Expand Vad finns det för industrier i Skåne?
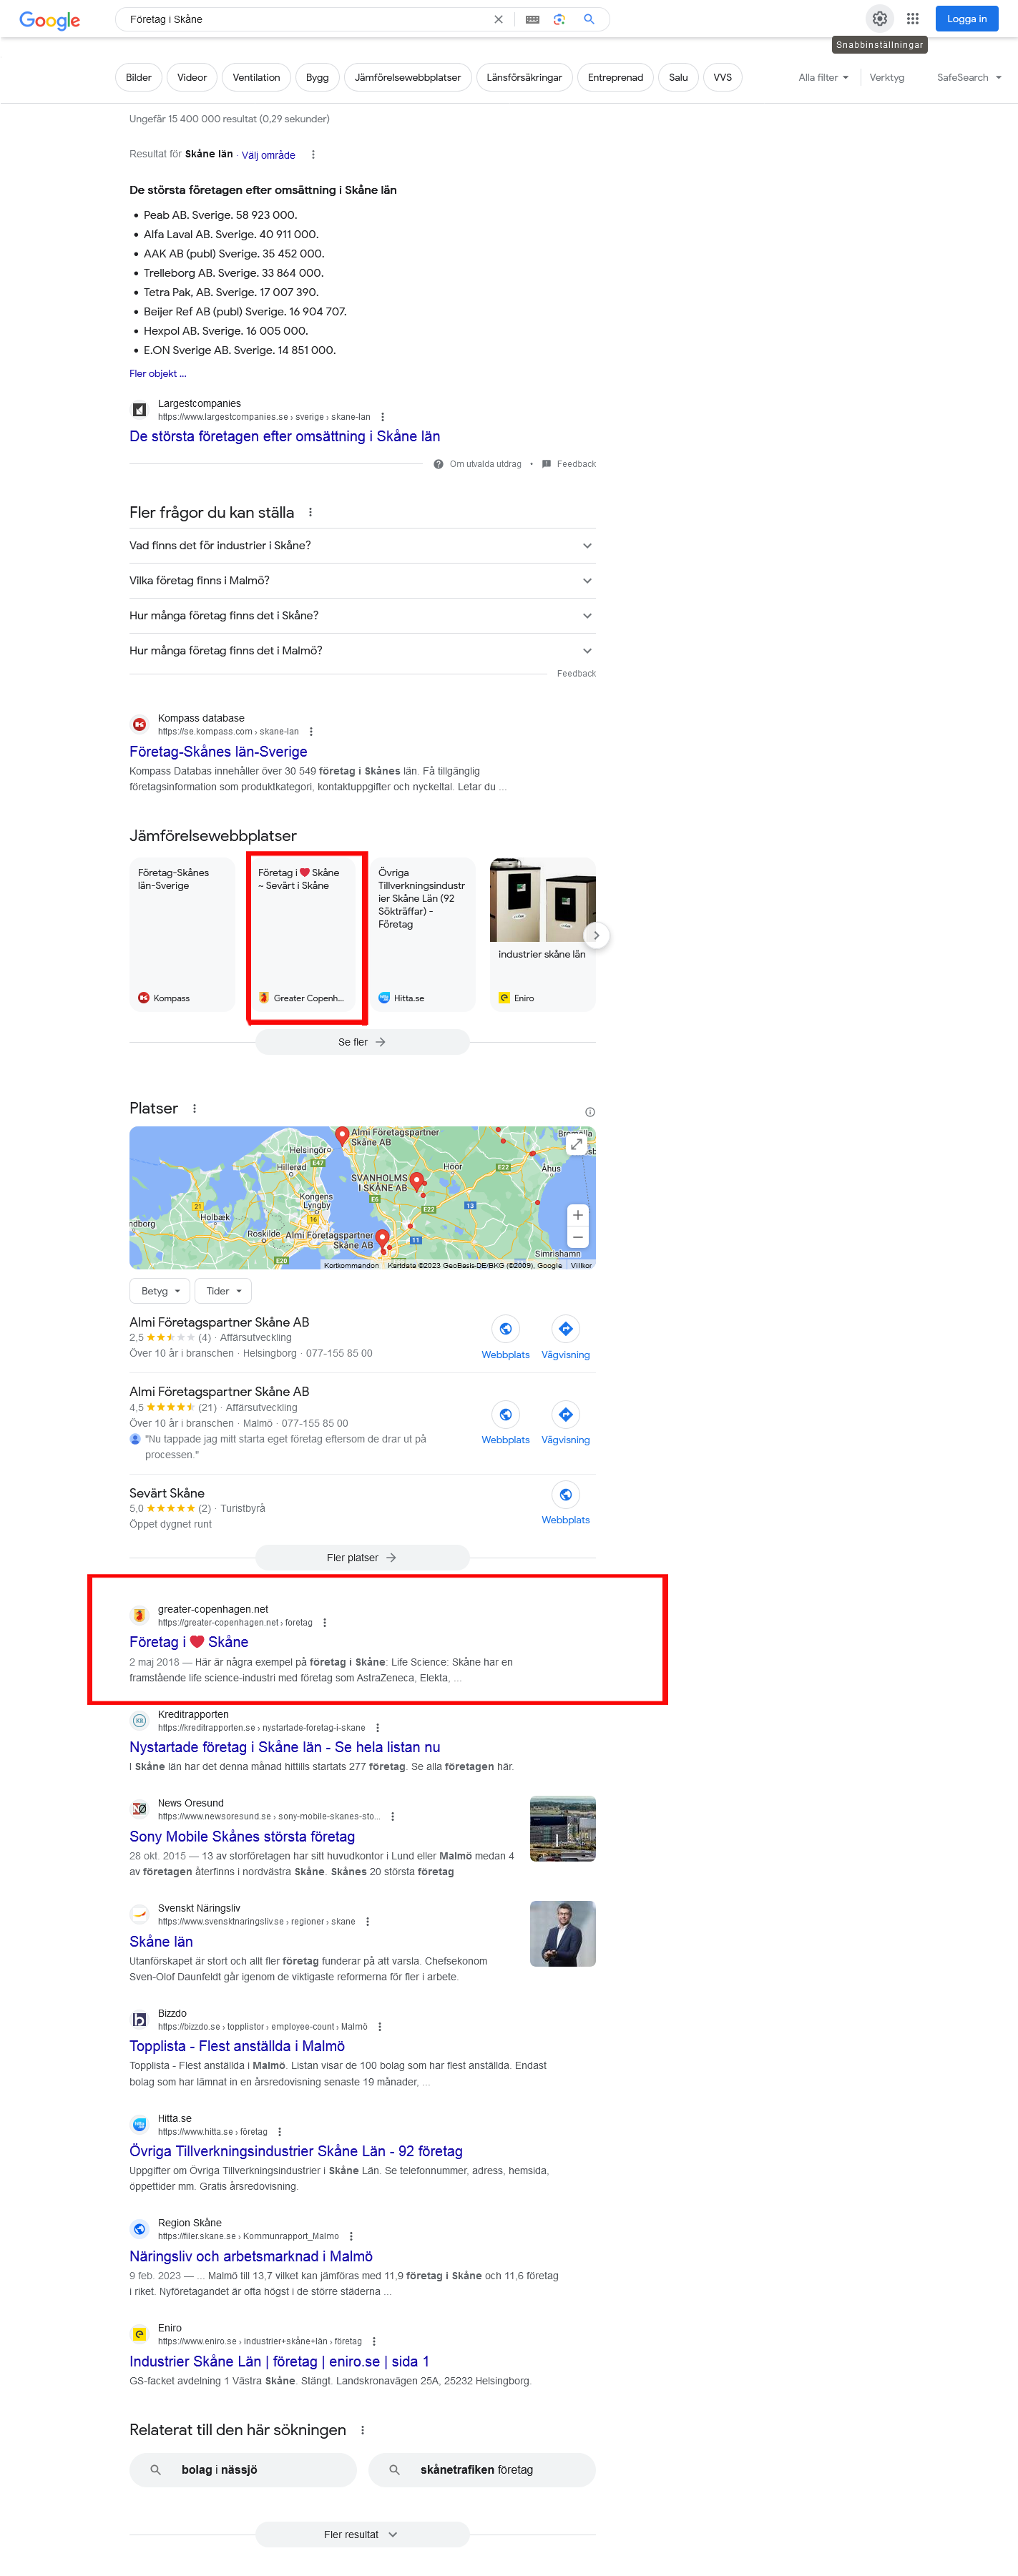The width and height of the screenshot is (1018, 2576). pos(362,545)
